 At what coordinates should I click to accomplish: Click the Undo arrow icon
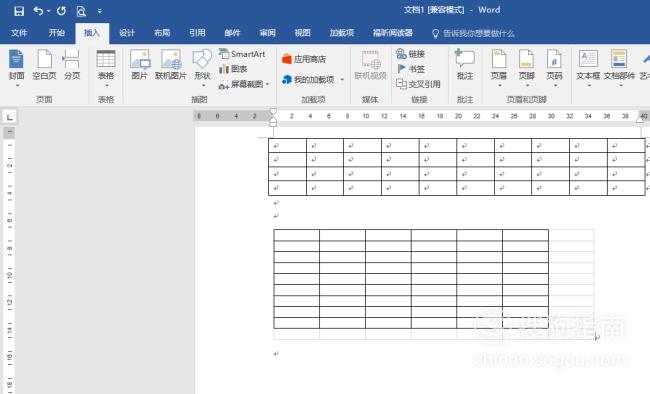pyautogui.click(x=38, y=11)
